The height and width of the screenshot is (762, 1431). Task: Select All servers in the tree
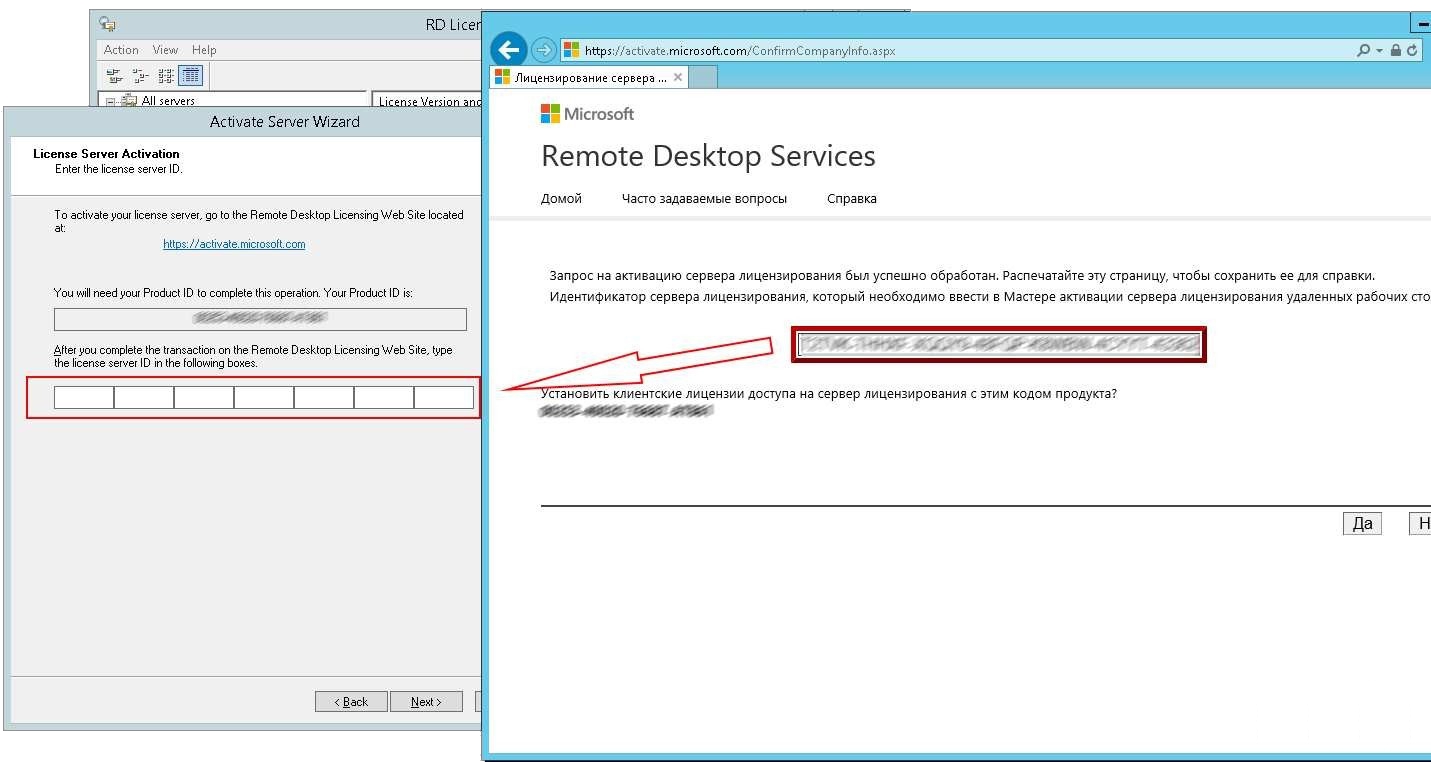(168, 101)
